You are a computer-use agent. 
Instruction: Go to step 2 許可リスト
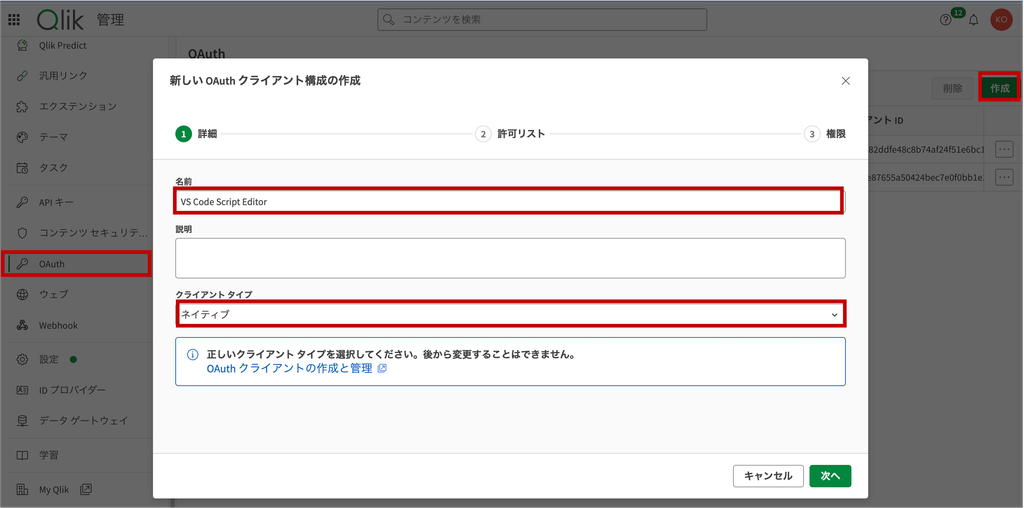[510, 135]
